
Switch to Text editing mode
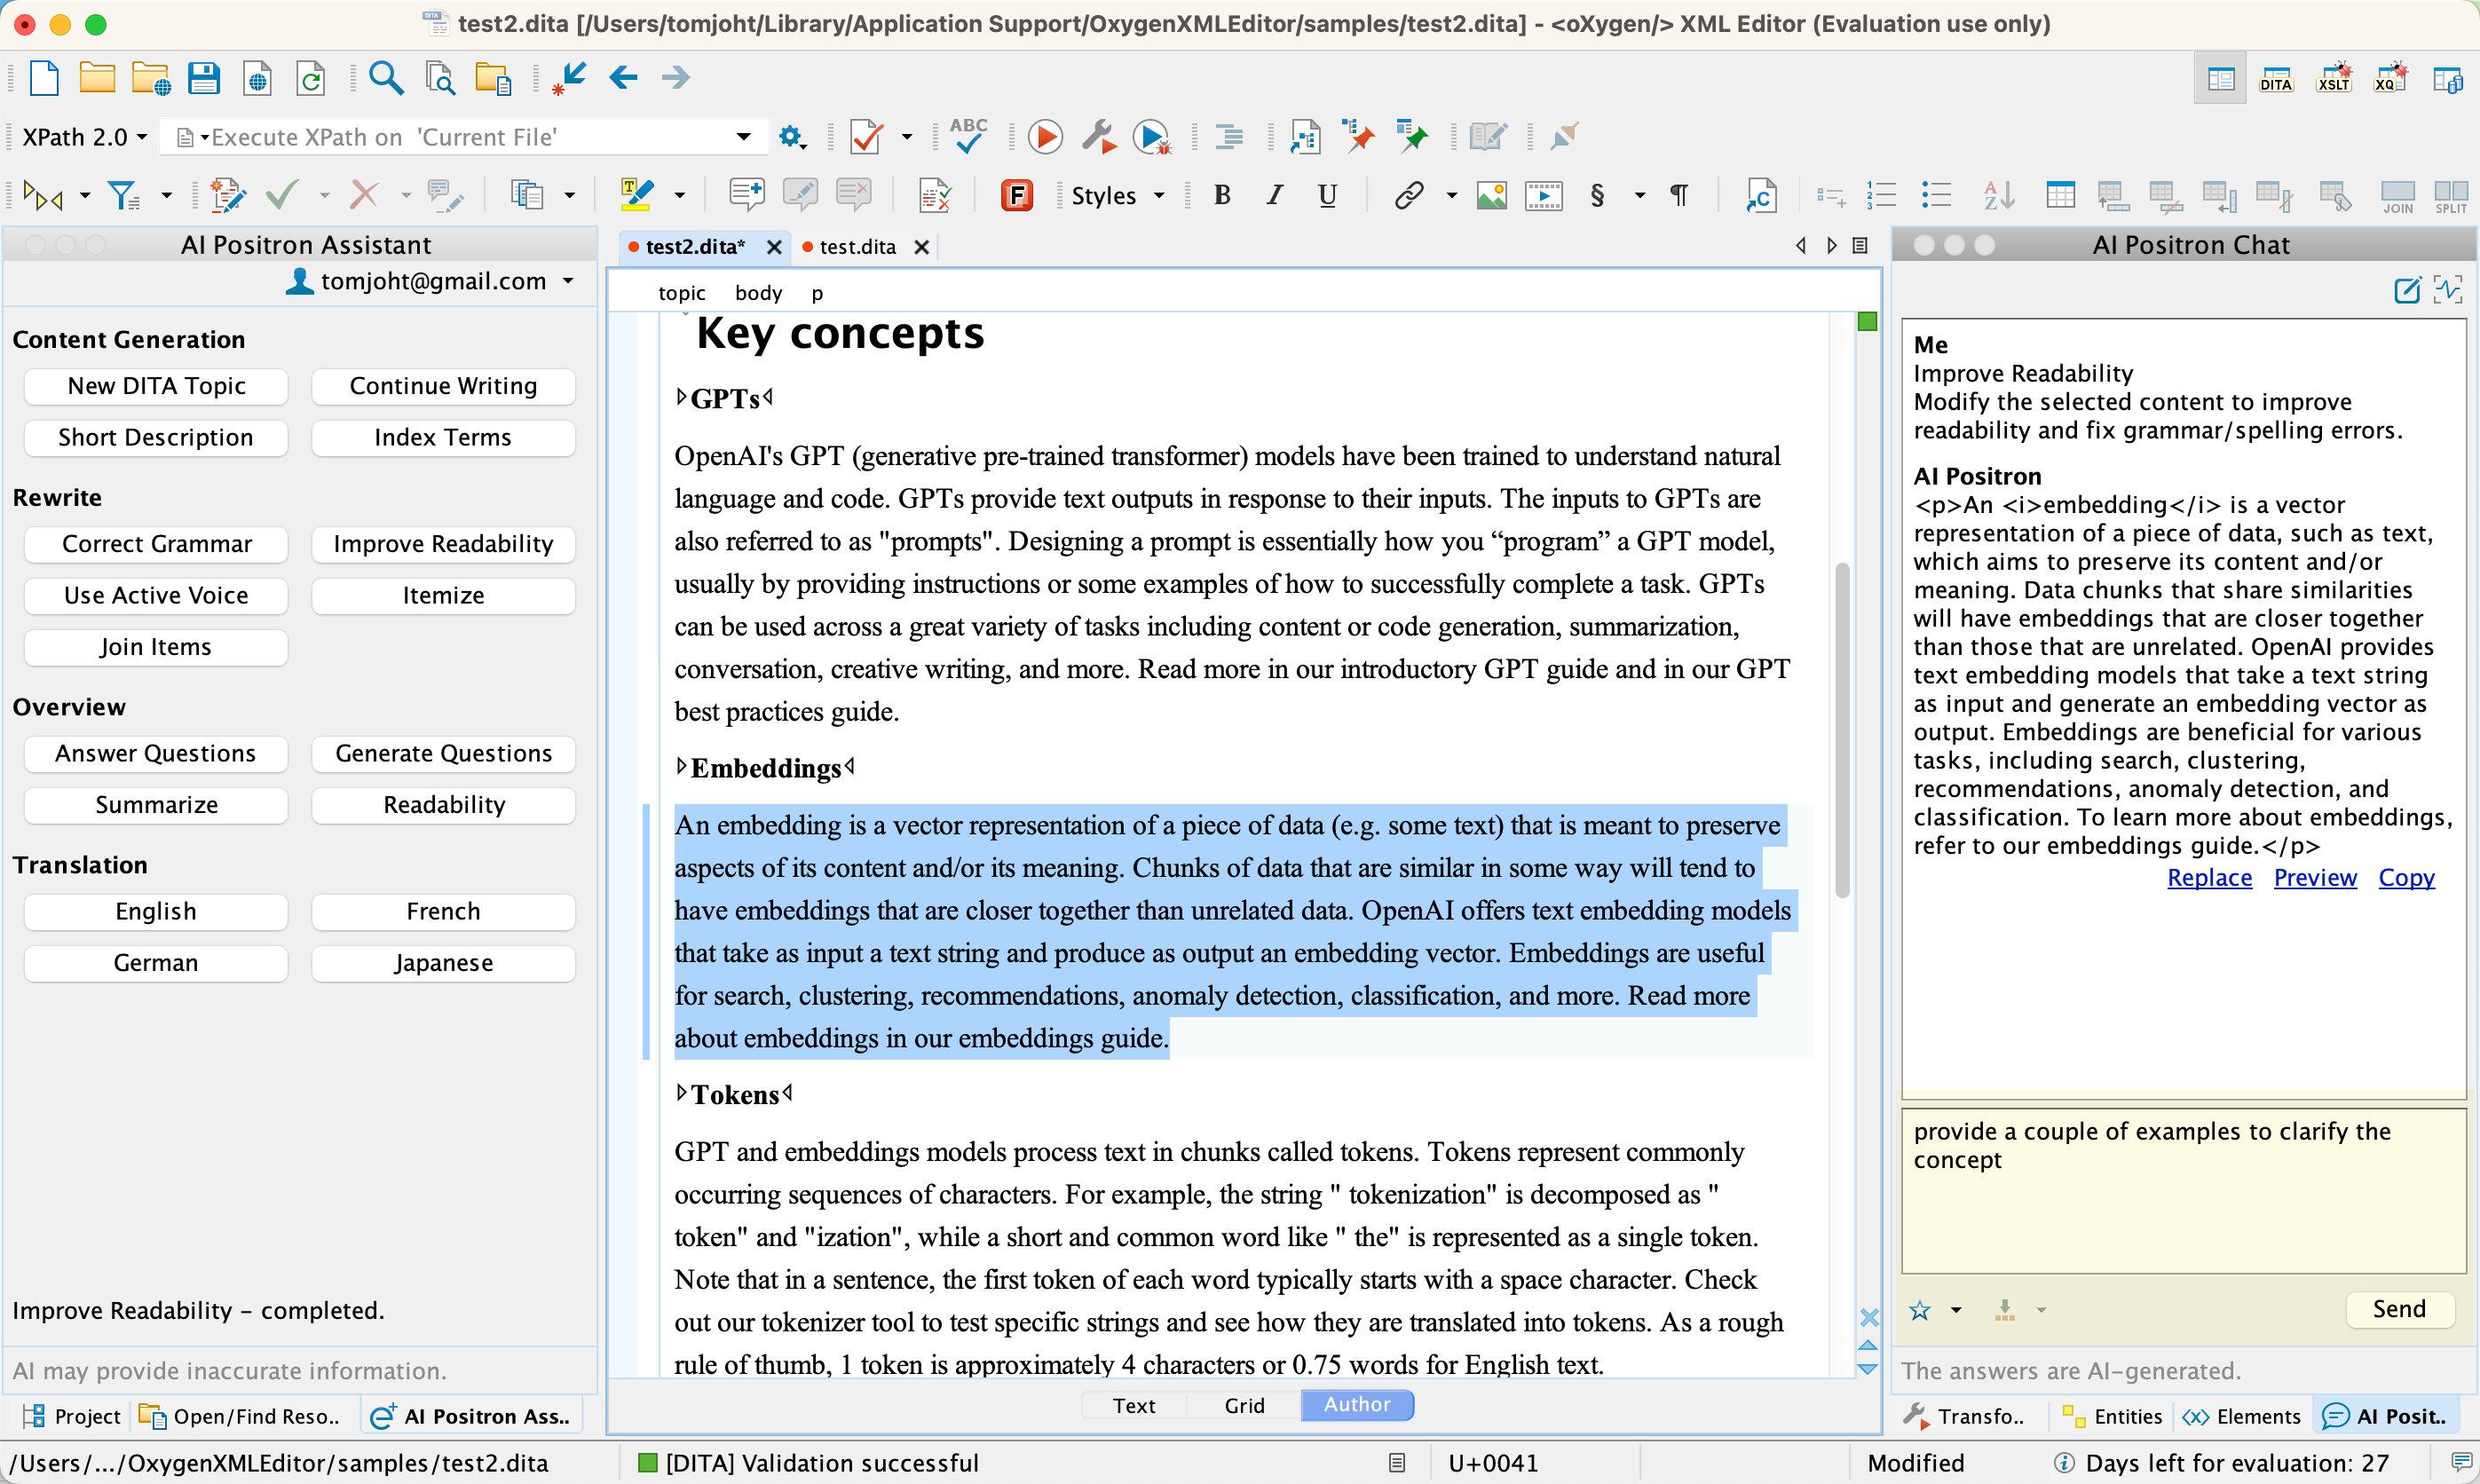[x=1133, y=1405]
